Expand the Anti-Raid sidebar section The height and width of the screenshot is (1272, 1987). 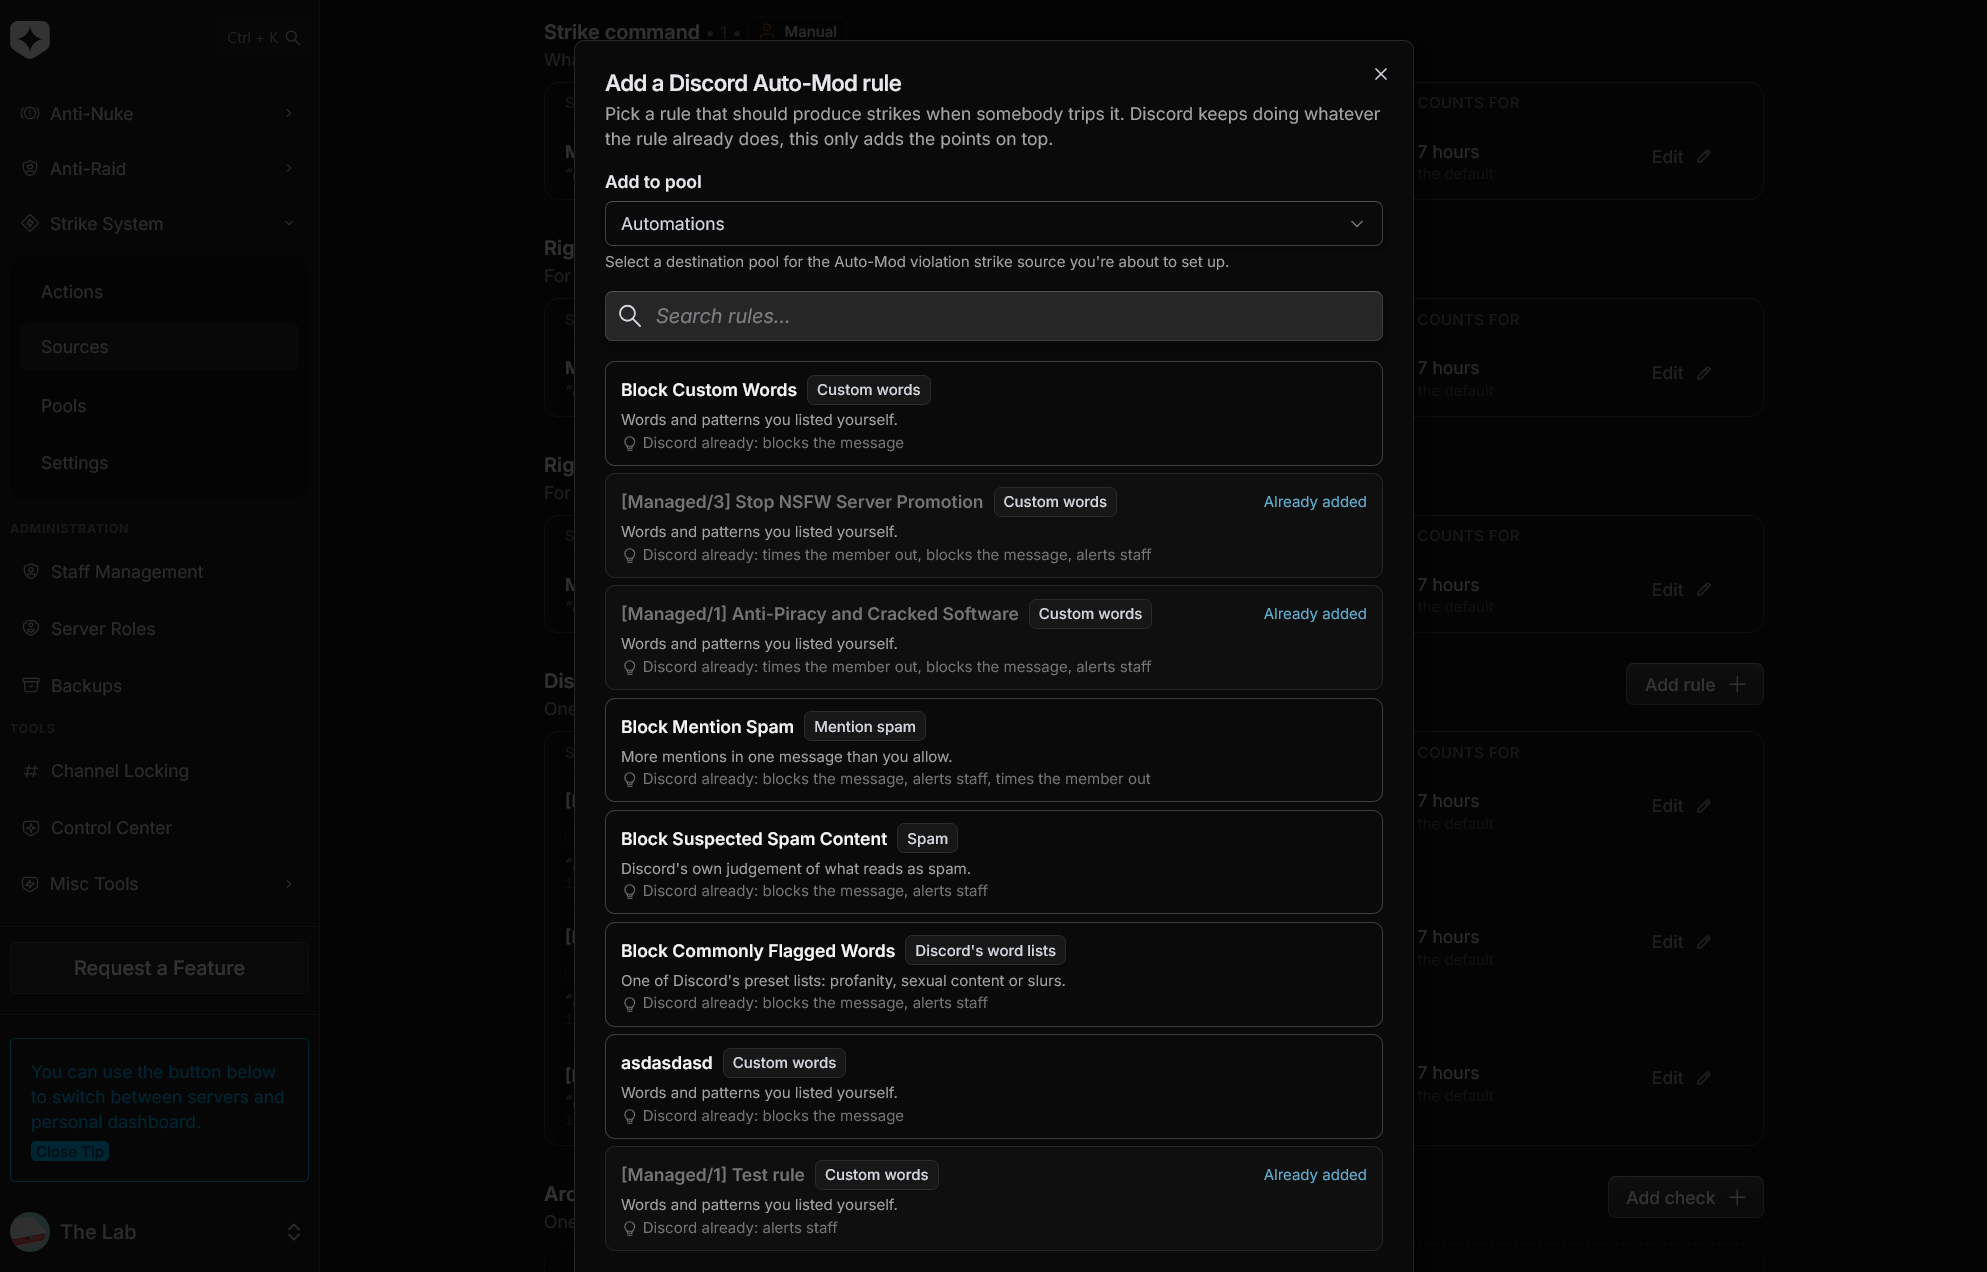(159, 168)
